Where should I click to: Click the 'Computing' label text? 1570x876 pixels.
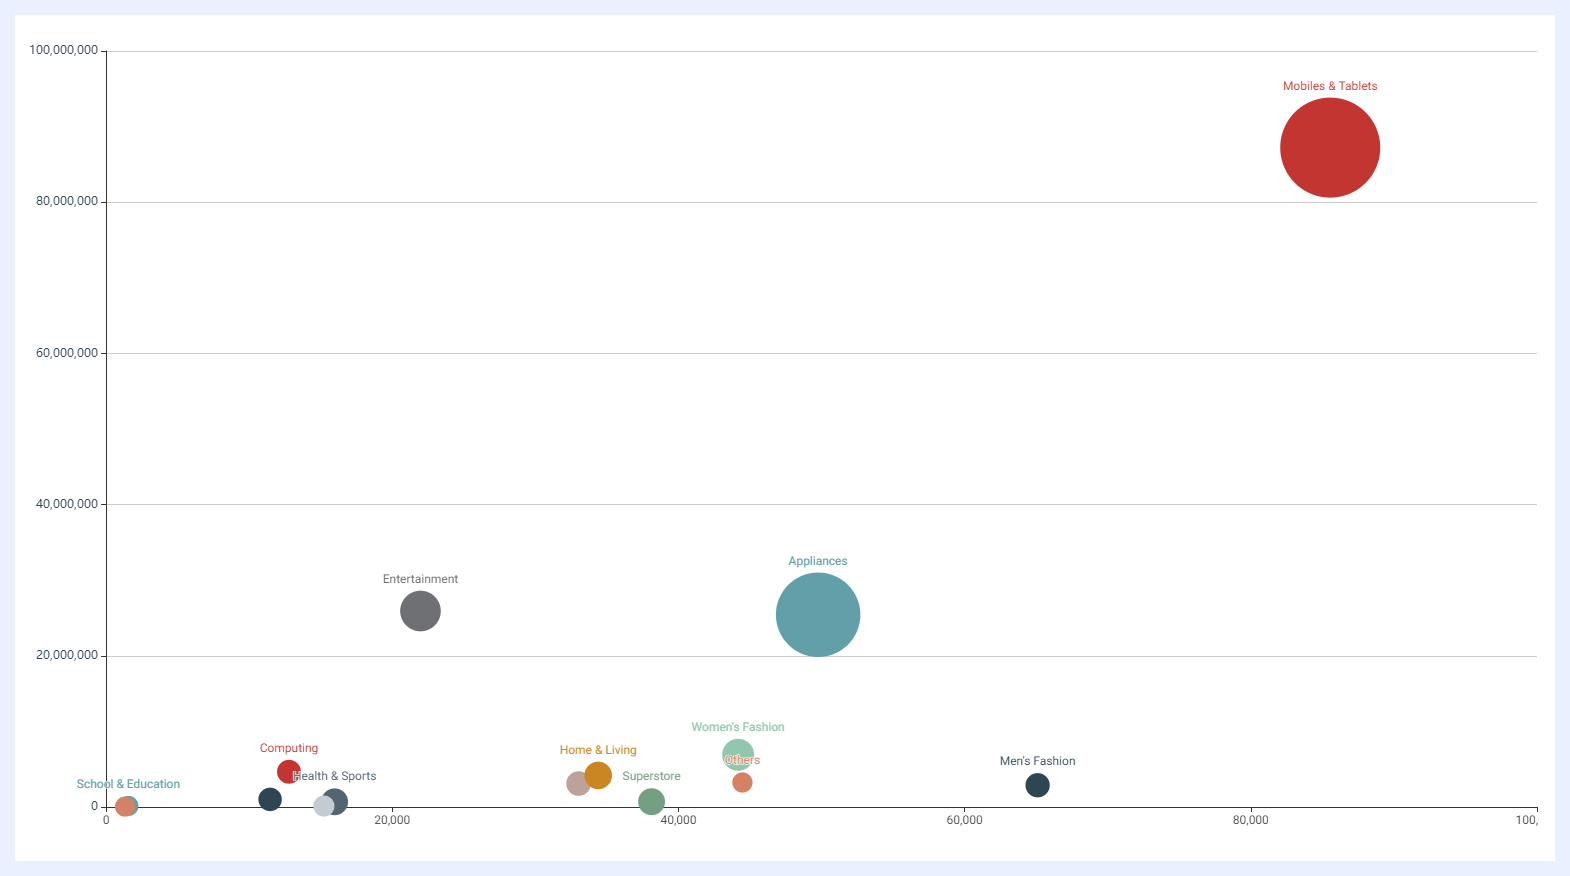pyautogui.click(x=289, y=748)
